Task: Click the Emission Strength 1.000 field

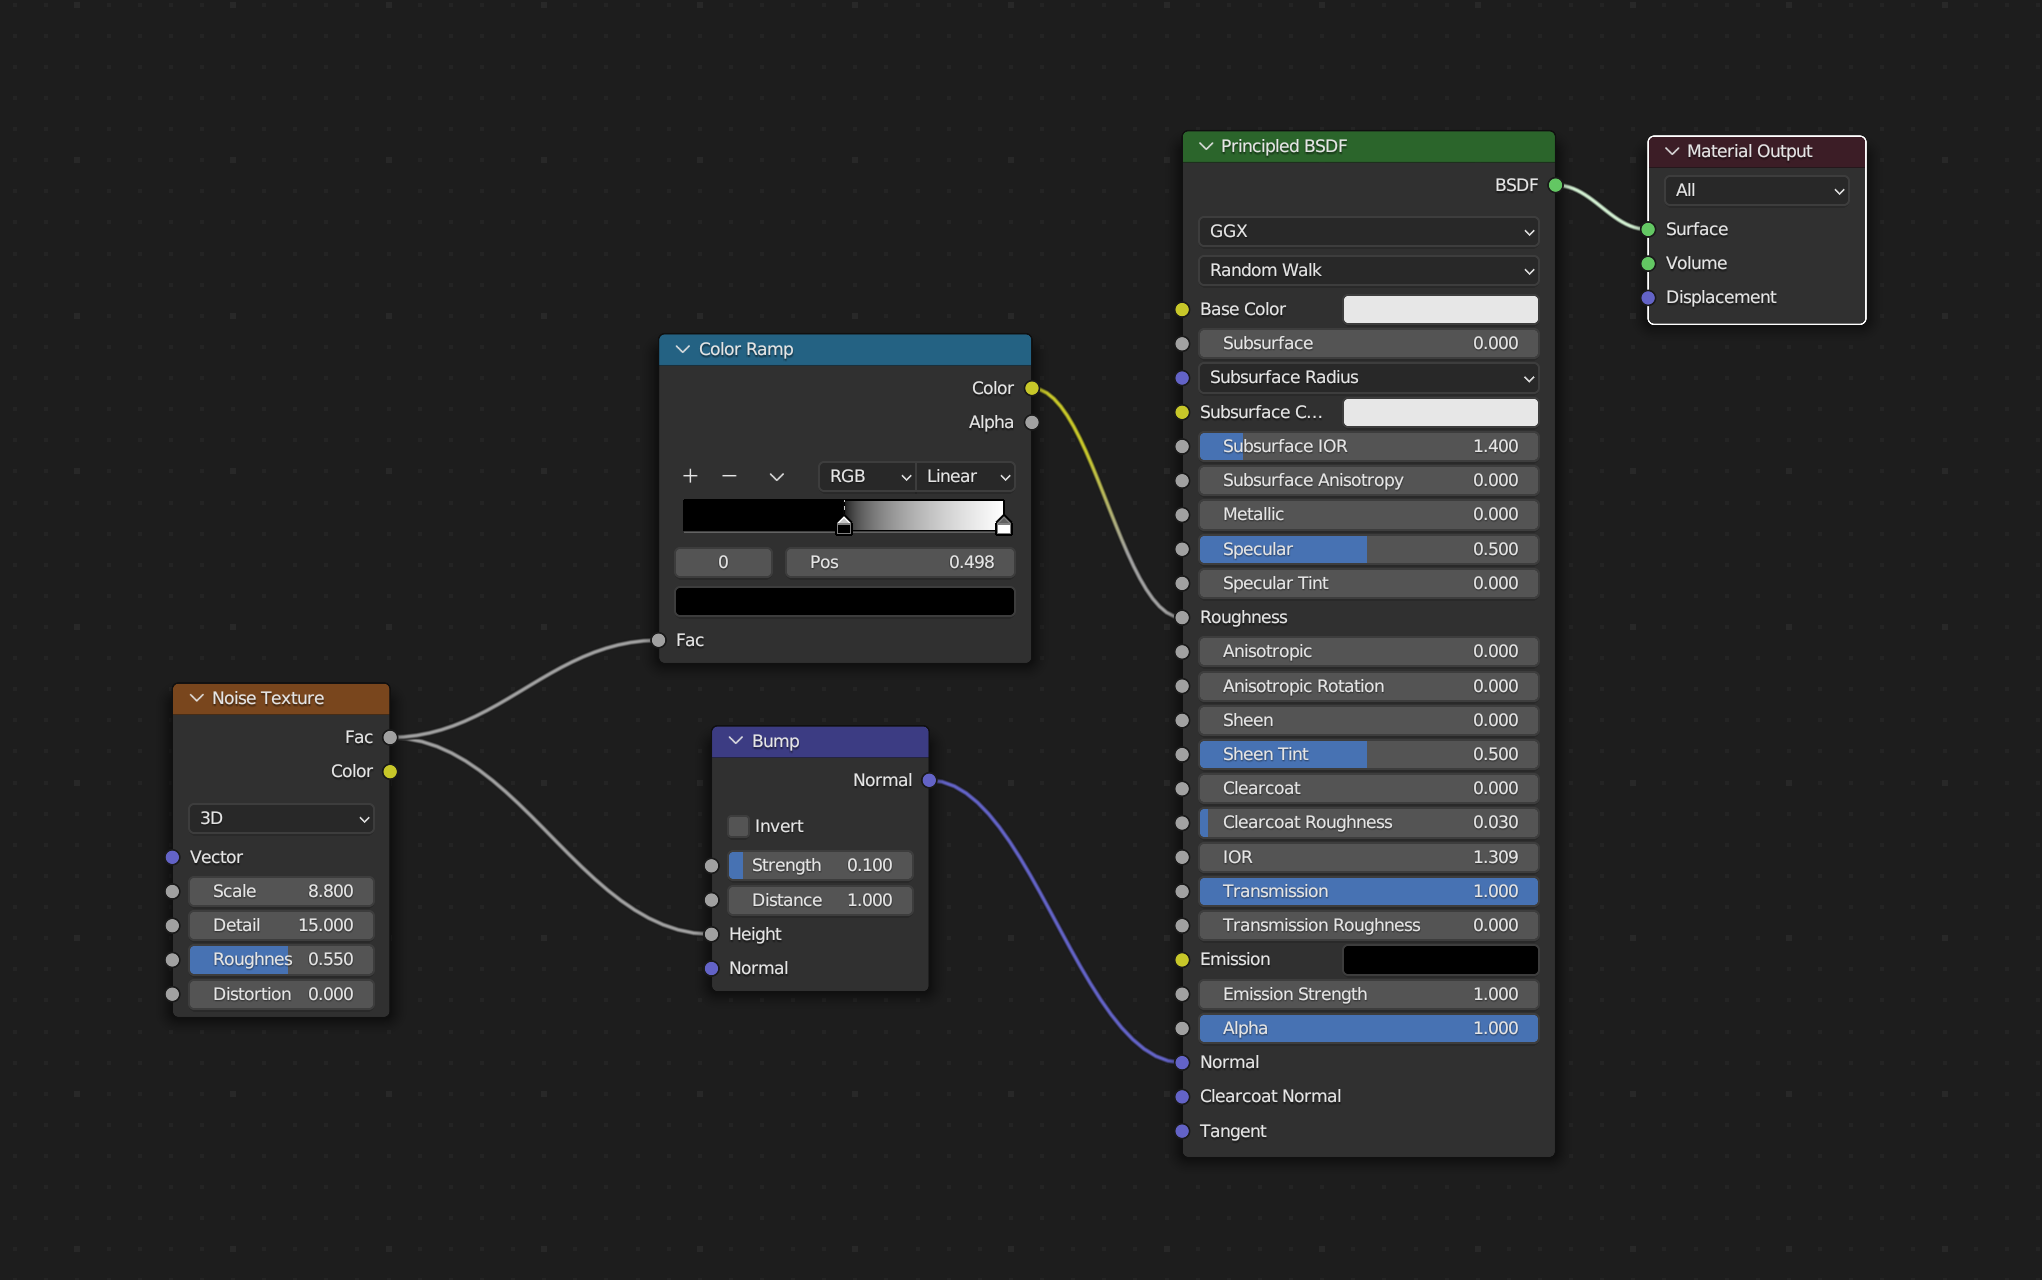Action: click(x=1368, y=995)
